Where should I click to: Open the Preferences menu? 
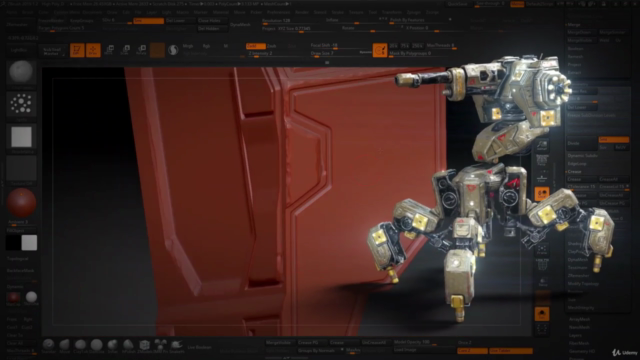click(x=278, y=12)
